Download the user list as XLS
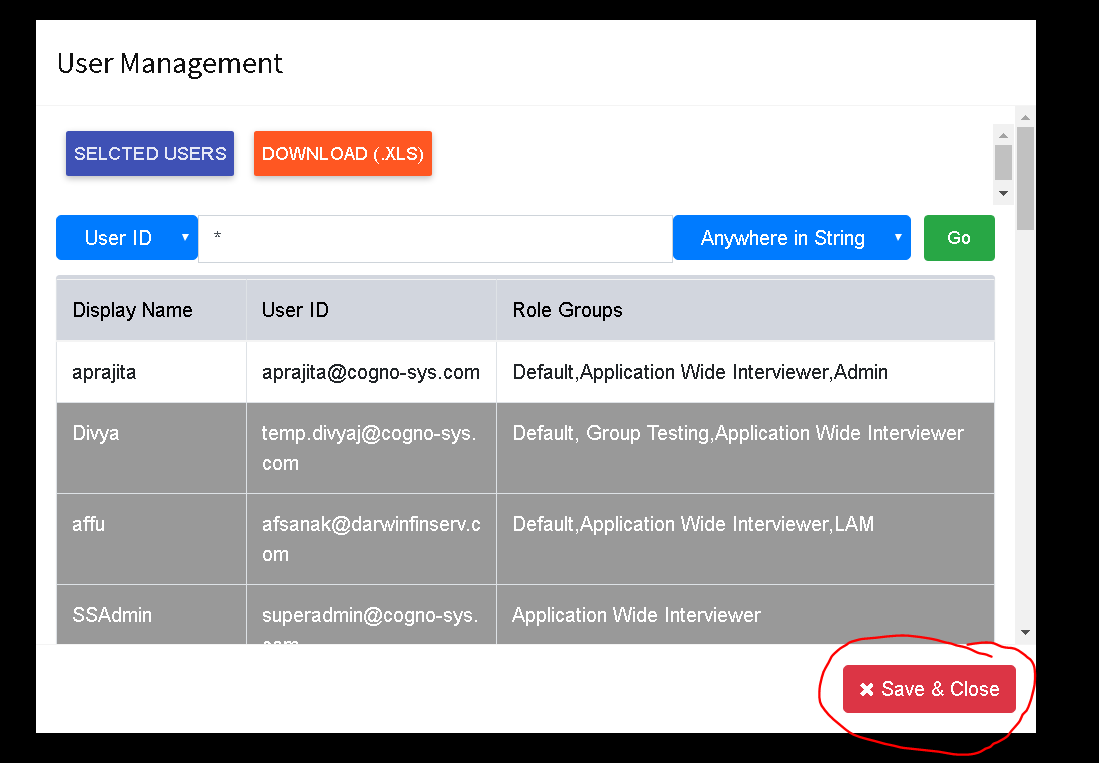Image resolution: width=1099 pixels, height=763 pixels. coord(343,153)
